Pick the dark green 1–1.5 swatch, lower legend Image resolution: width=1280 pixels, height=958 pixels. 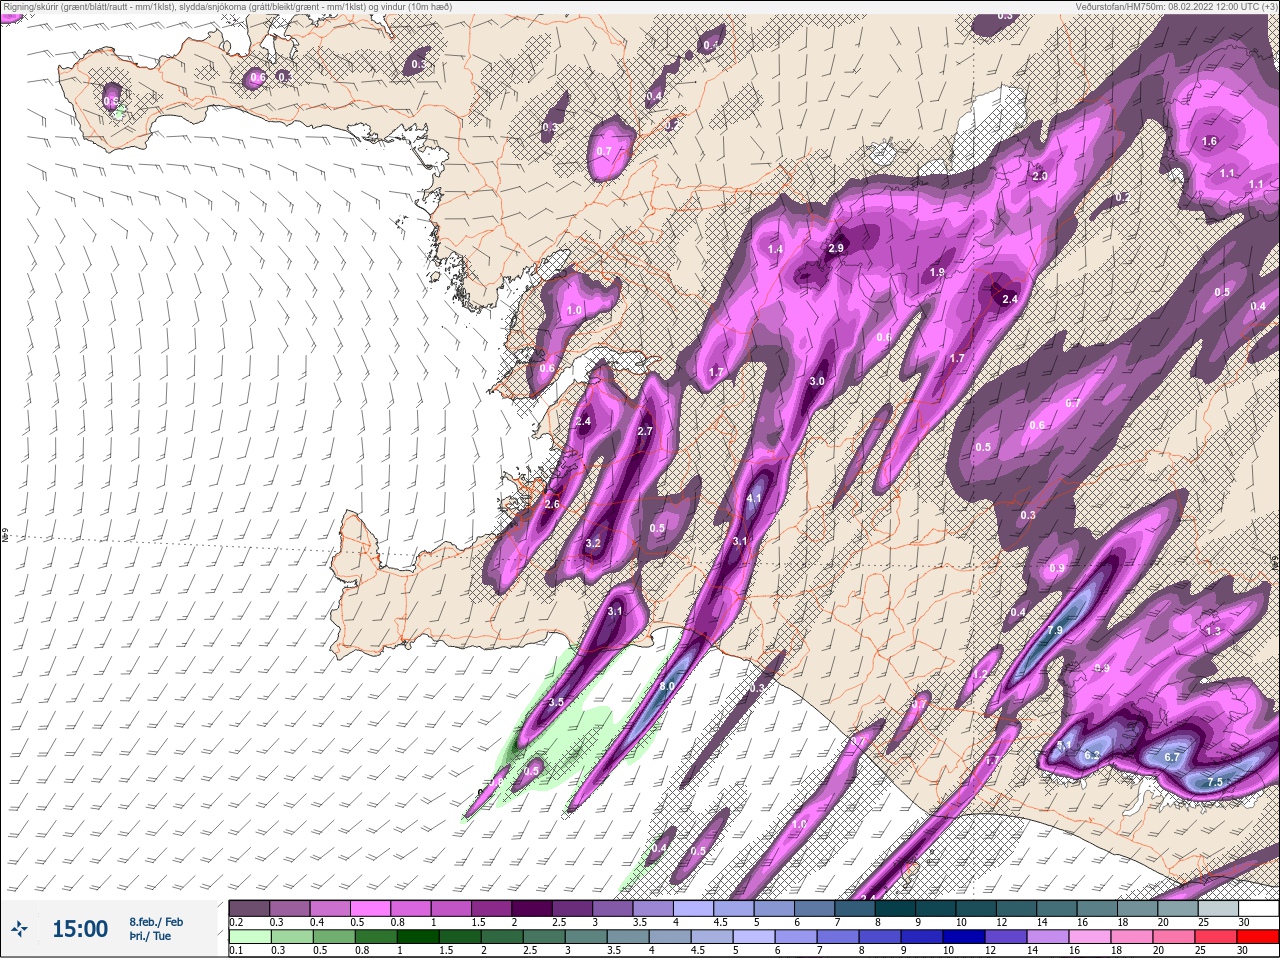pos(417,937)
